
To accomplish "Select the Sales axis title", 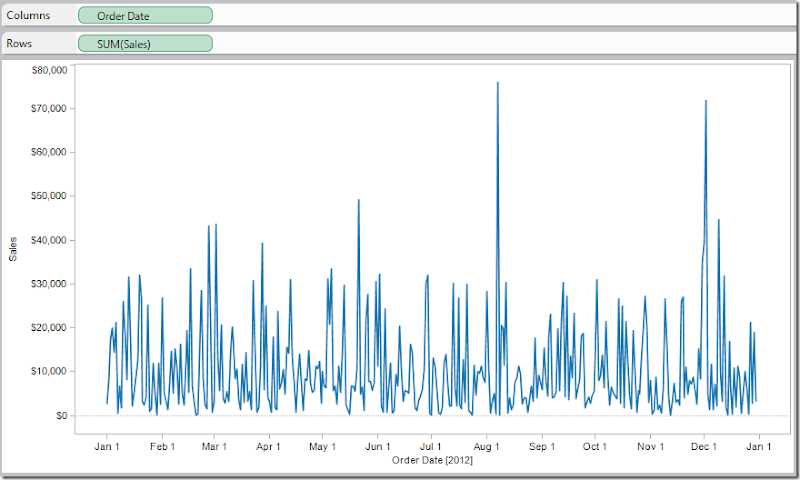I will tap(13, 249).
